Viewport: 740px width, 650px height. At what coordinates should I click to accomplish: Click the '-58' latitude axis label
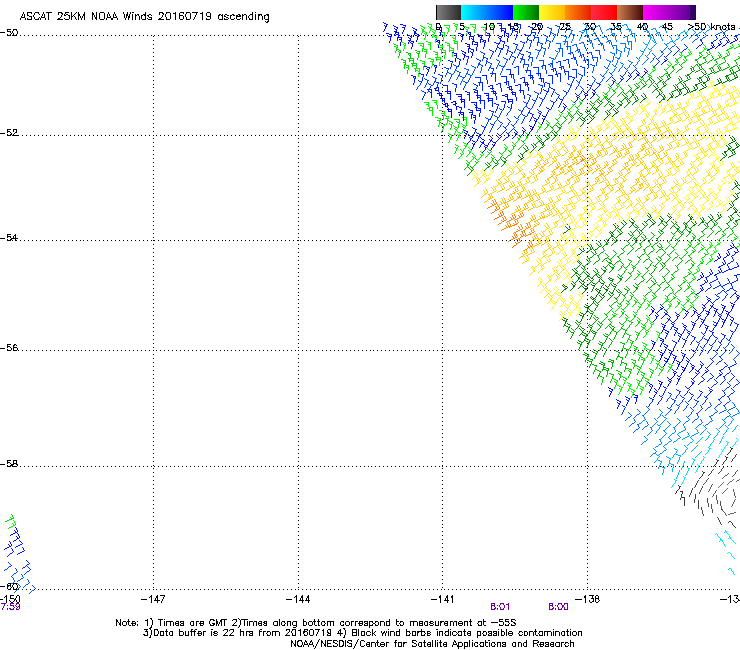click(9, 464)
